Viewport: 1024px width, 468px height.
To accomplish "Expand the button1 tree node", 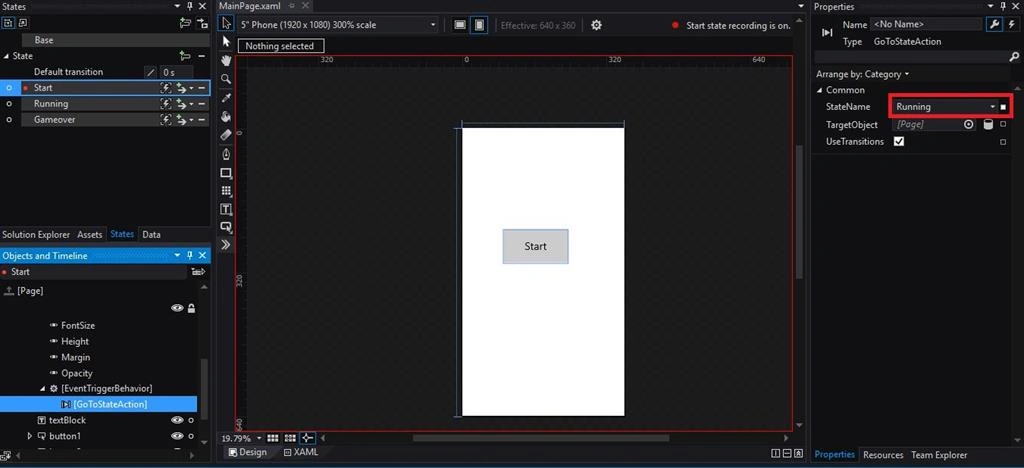I will coord(29,436).
